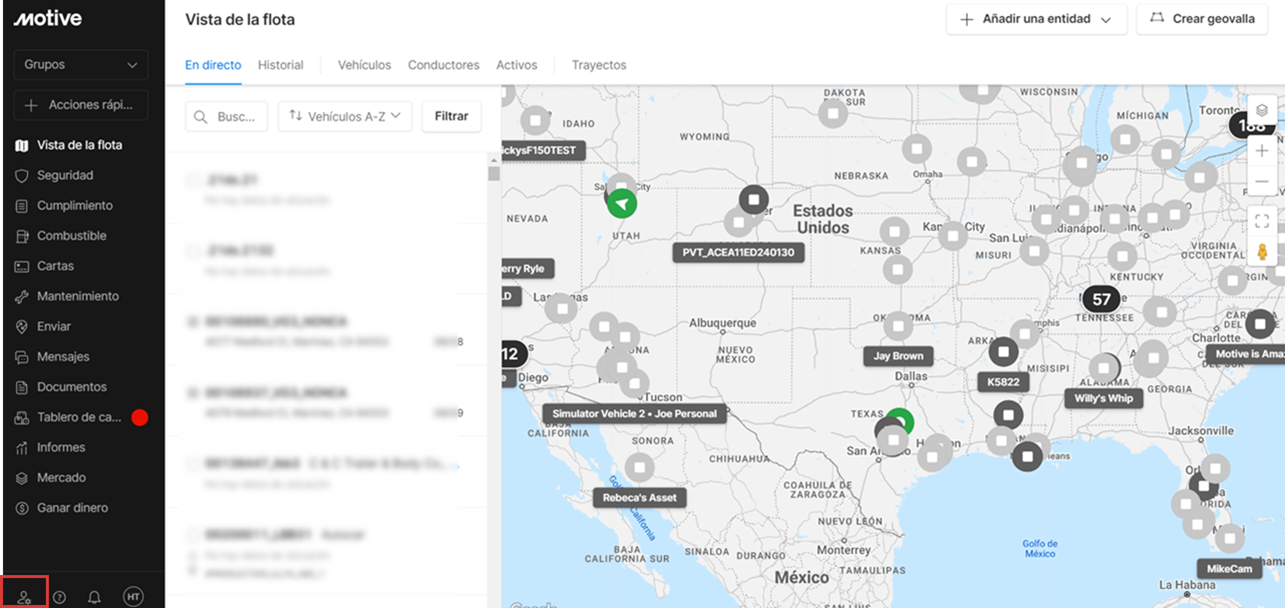Toggle fullscreen map view

point(1262,221)
